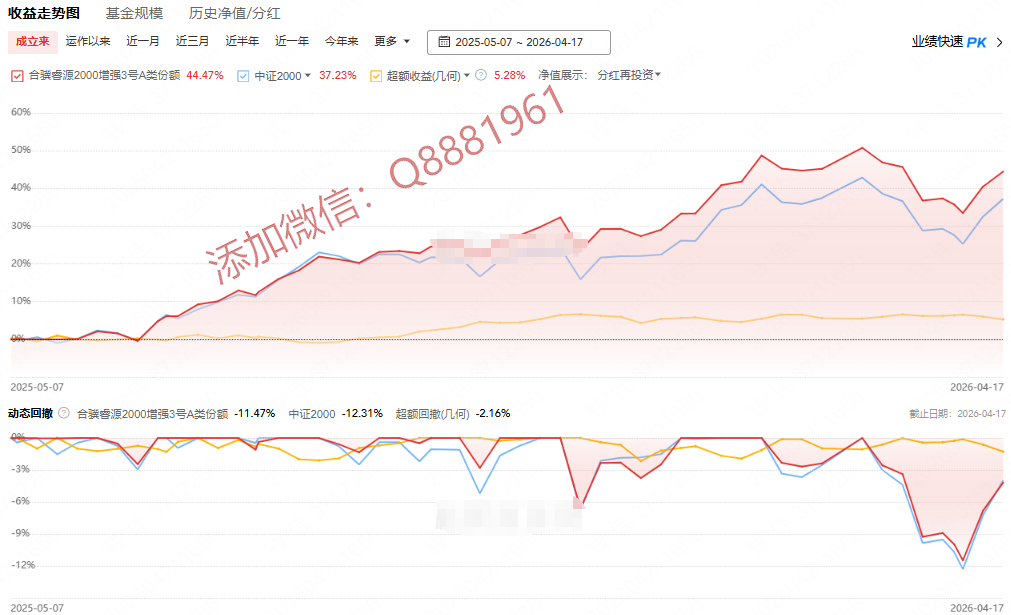Click the help icon beside 超额收益(几何)
The image size is (1011, 615).
(x=481, y=75)
